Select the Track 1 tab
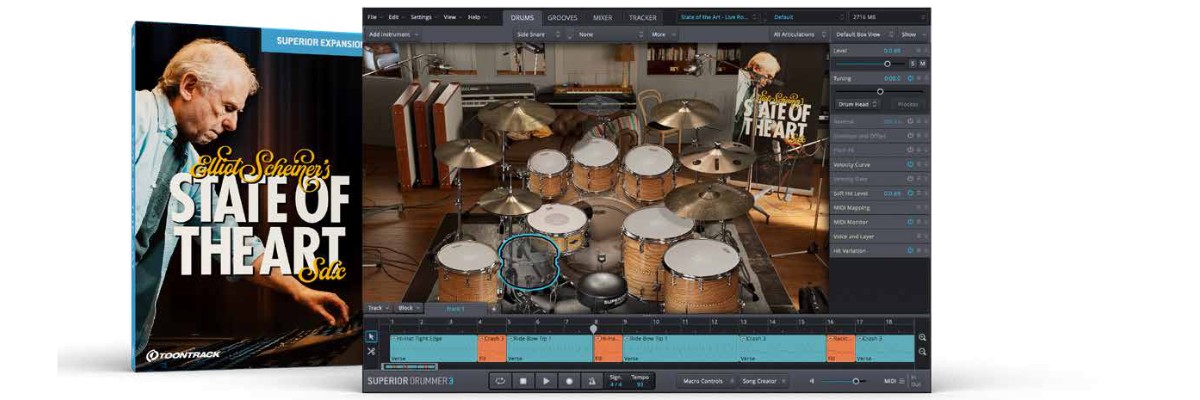Screen dimensions: 1200x400 (x=456, y=308)
